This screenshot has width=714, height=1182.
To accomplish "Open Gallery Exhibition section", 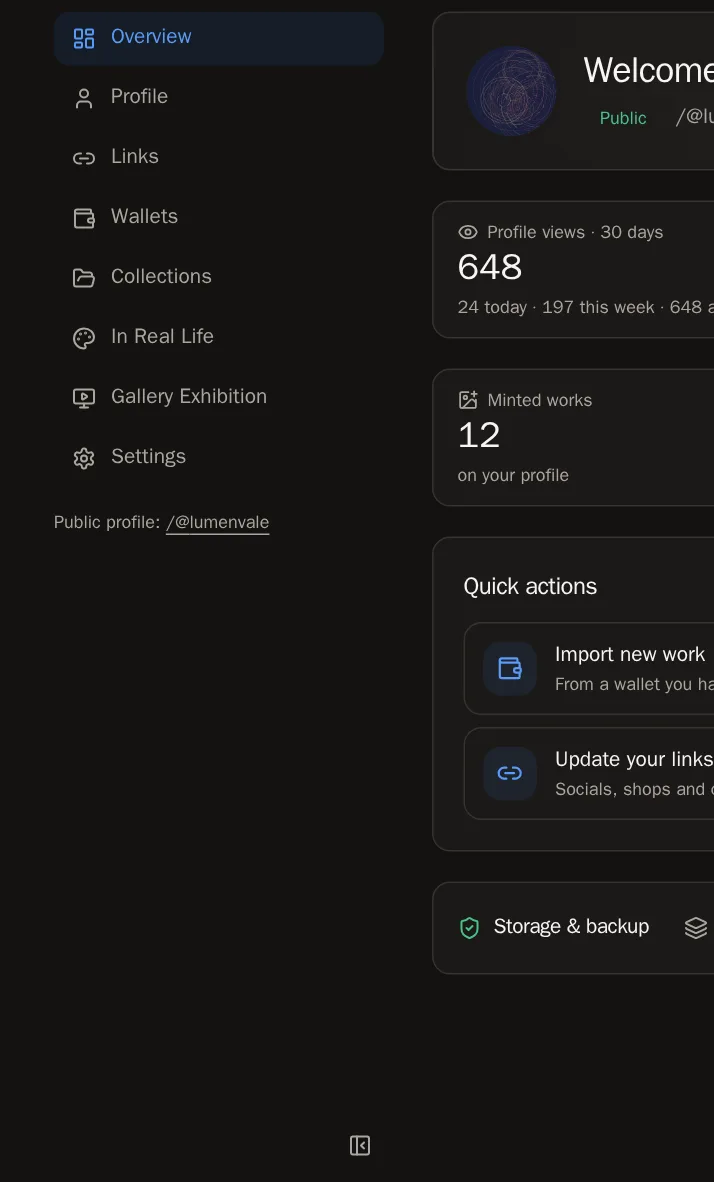I will point(219,397).
